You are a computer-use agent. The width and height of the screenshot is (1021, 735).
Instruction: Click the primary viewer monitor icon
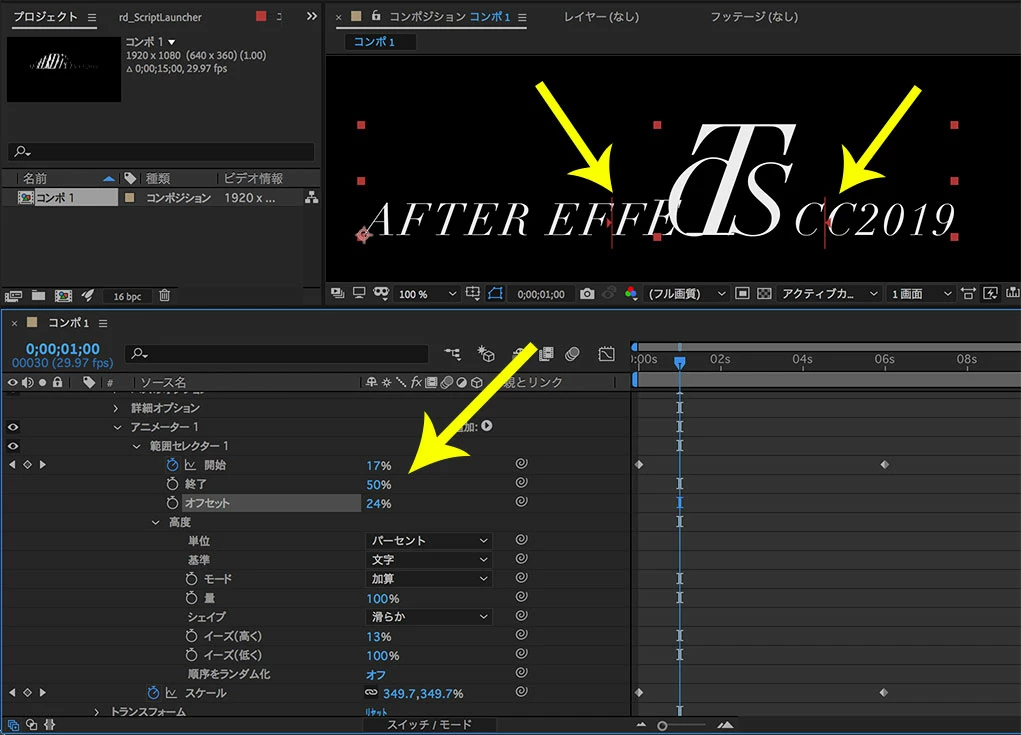coord(359,294)
